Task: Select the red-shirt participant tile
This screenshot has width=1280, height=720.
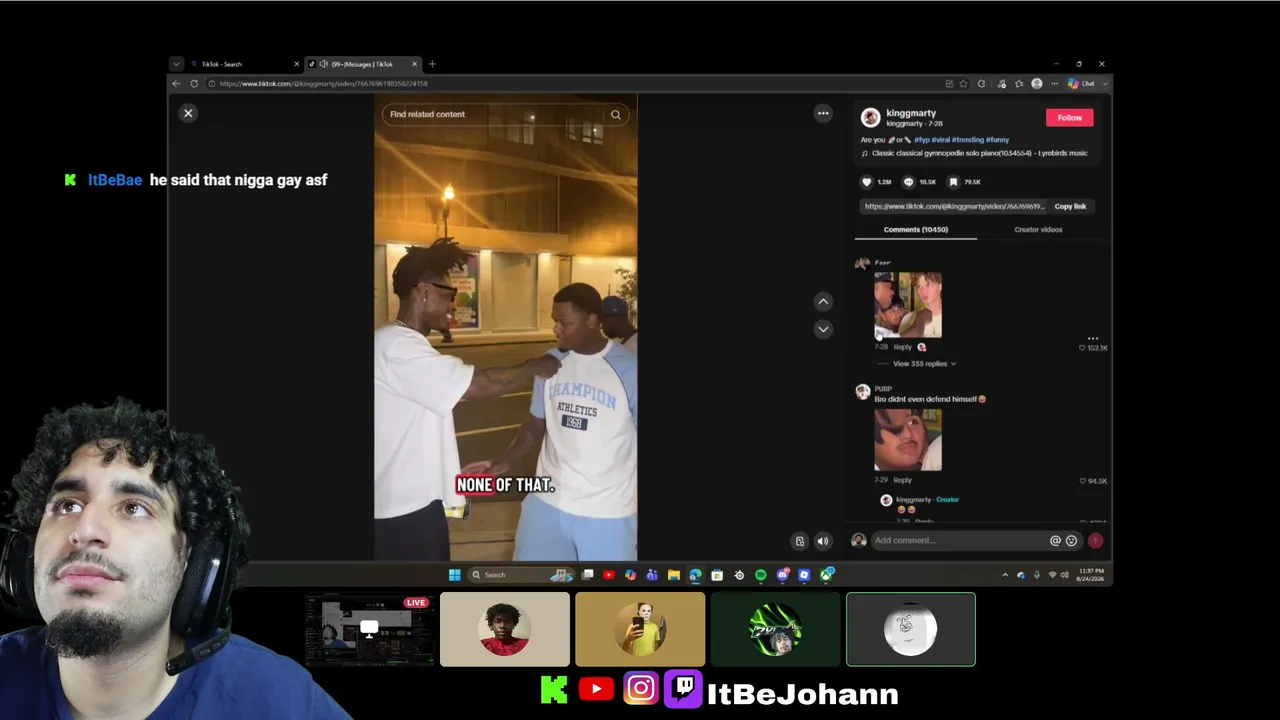Action: 505,630
